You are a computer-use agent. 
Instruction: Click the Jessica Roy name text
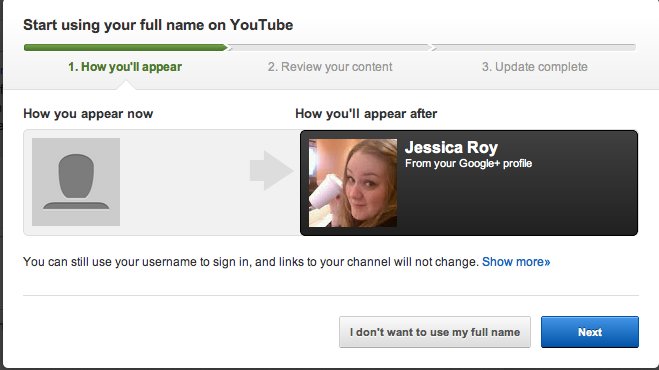[451, 147]
